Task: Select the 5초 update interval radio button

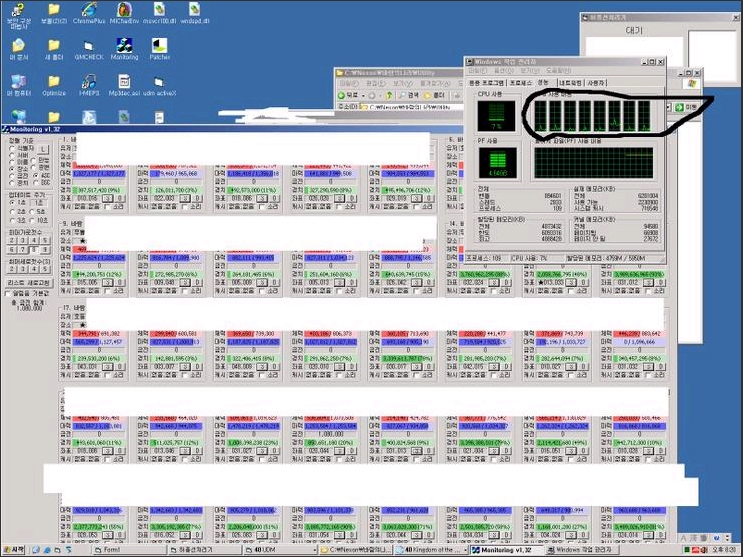Action: click(x=34, y=211)
